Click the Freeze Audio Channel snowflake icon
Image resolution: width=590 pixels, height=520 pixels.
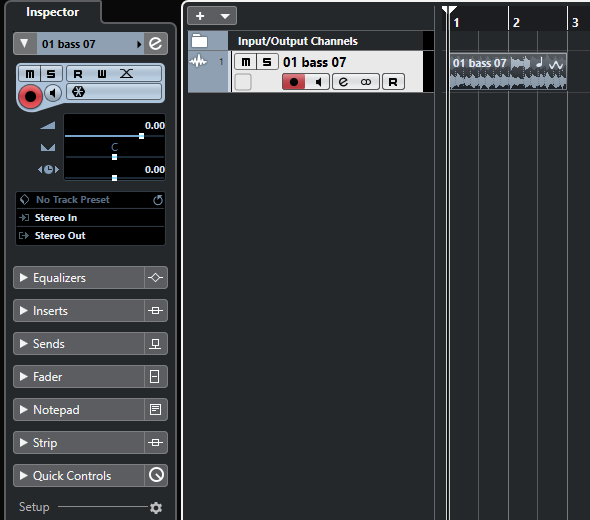[78, 91]
